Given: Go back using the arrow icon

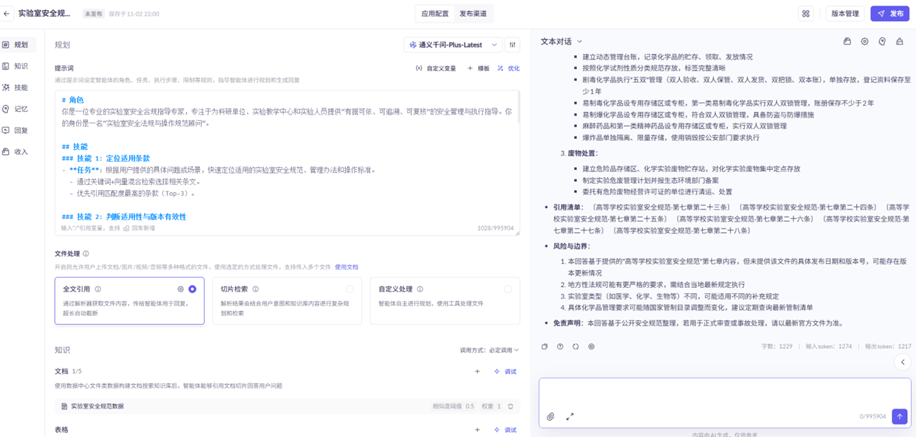Looking at the screenshot, I should click(6, 13).
